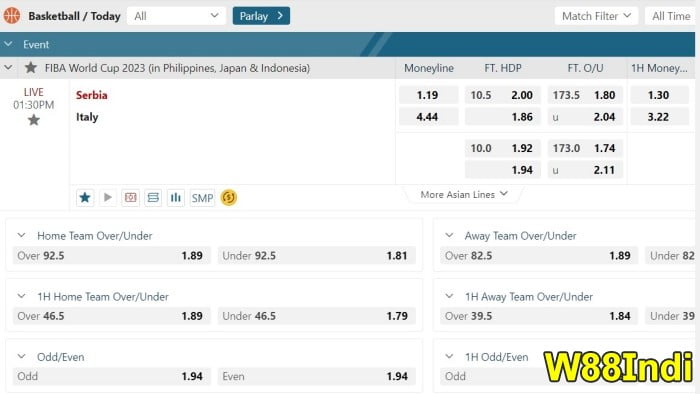Click the FT. HDP column header
Image resolution: width=700 pixels, height=394 pixels.
tap(503, 68)
